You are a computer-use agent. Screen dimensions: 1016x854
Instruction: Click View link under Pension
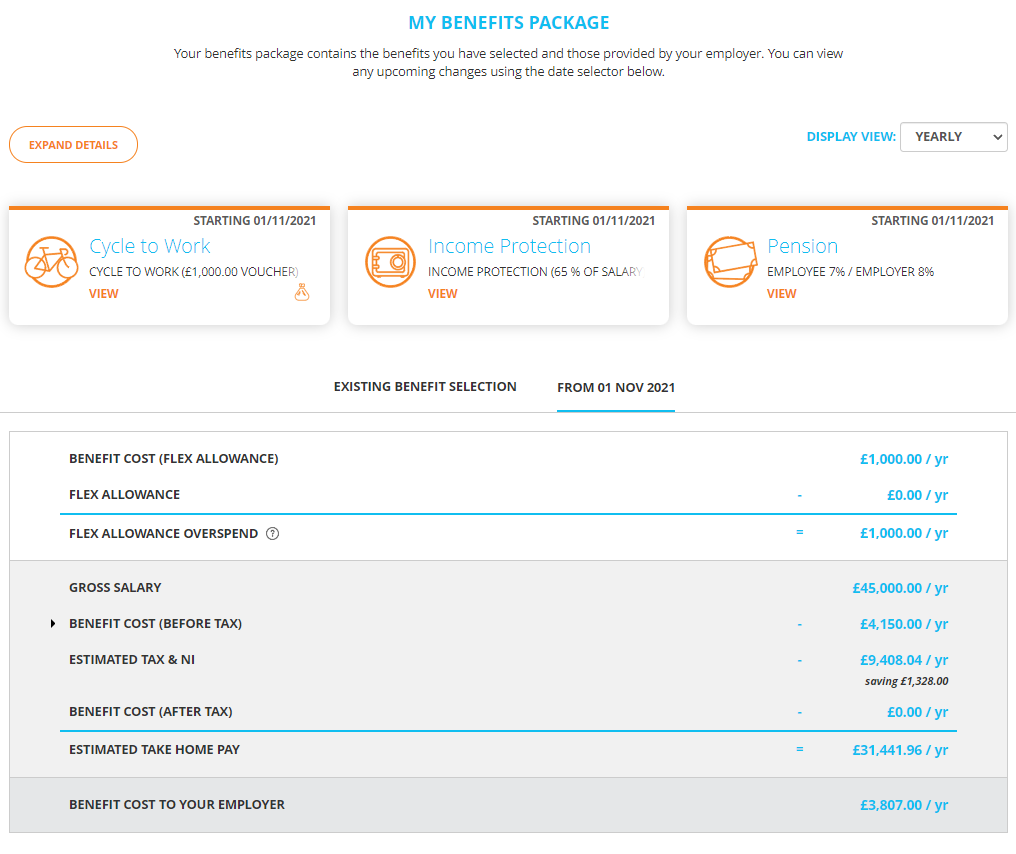pos(781,294)
